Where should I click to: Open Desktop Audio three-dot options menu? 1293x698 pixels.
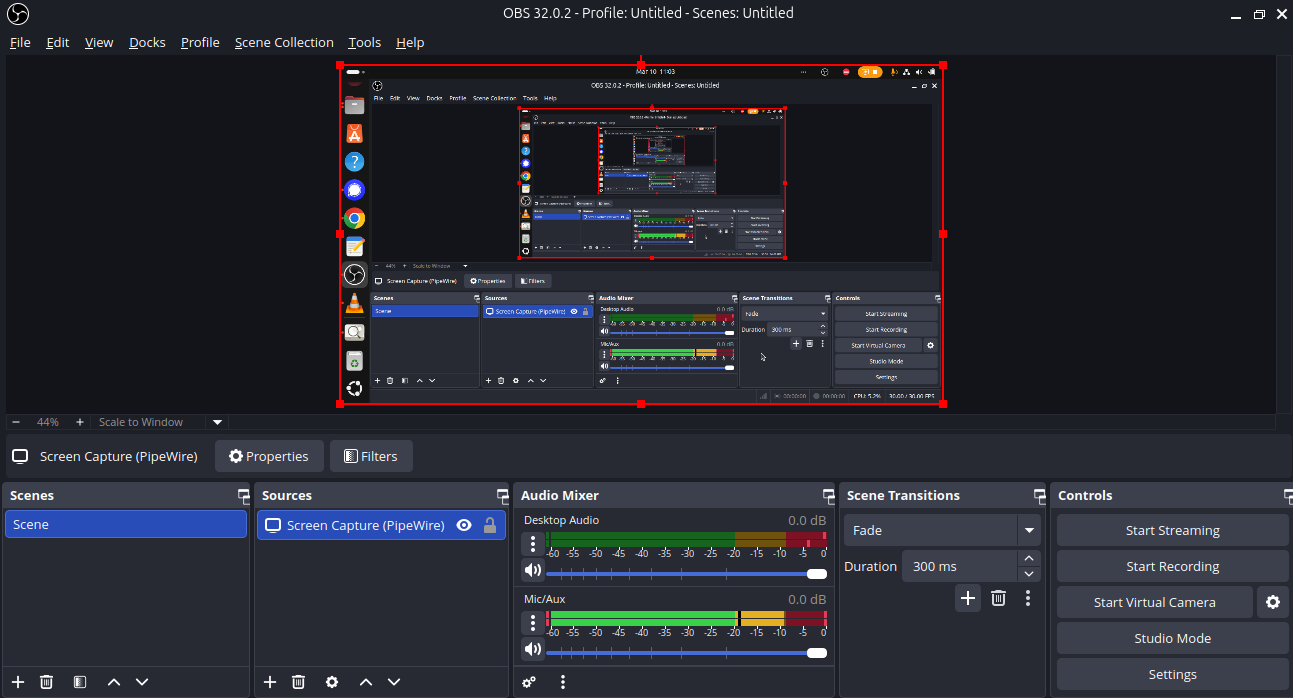tap(533, 544)
